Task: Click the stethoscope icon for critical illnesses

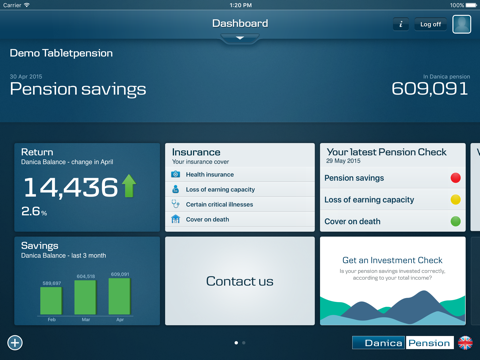Action: coord(176,204)
